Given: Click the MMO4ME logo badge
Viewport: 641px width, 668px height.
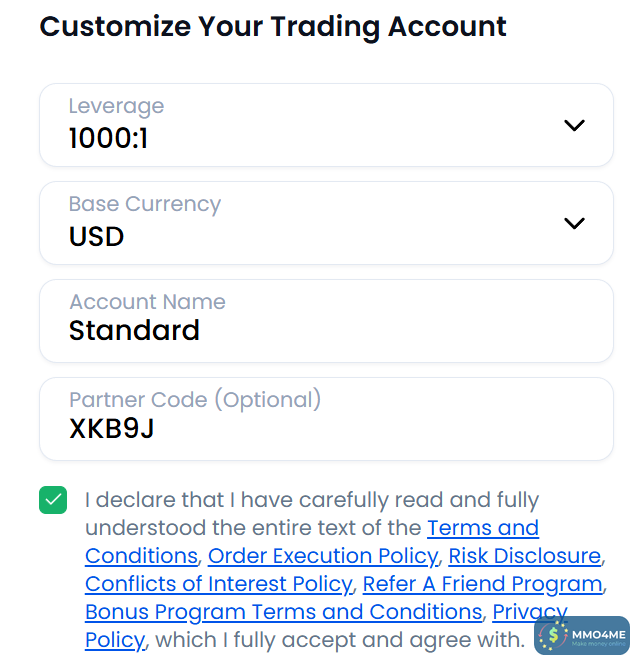Looking at the screenshot, I should tap(582, 636).
